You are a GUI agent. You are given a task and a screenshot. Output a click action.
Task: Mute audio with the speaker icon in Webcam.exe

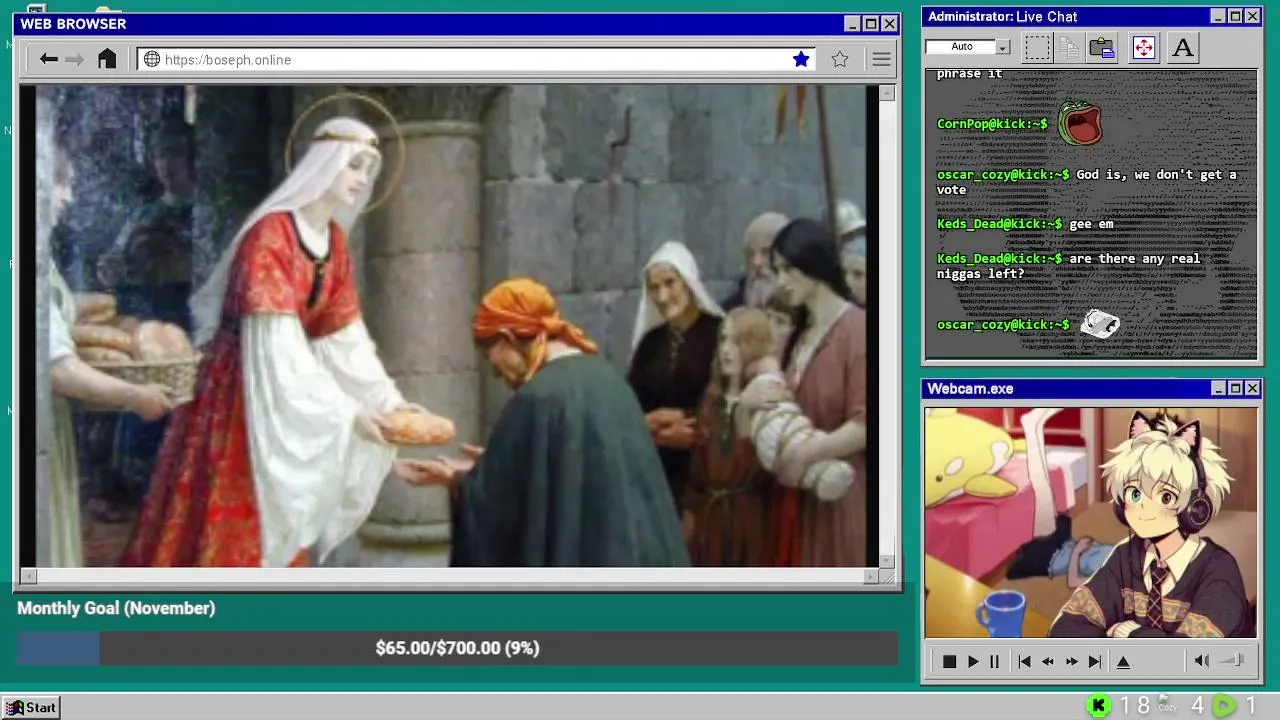pyautogui.click(x=1202, y=660)
